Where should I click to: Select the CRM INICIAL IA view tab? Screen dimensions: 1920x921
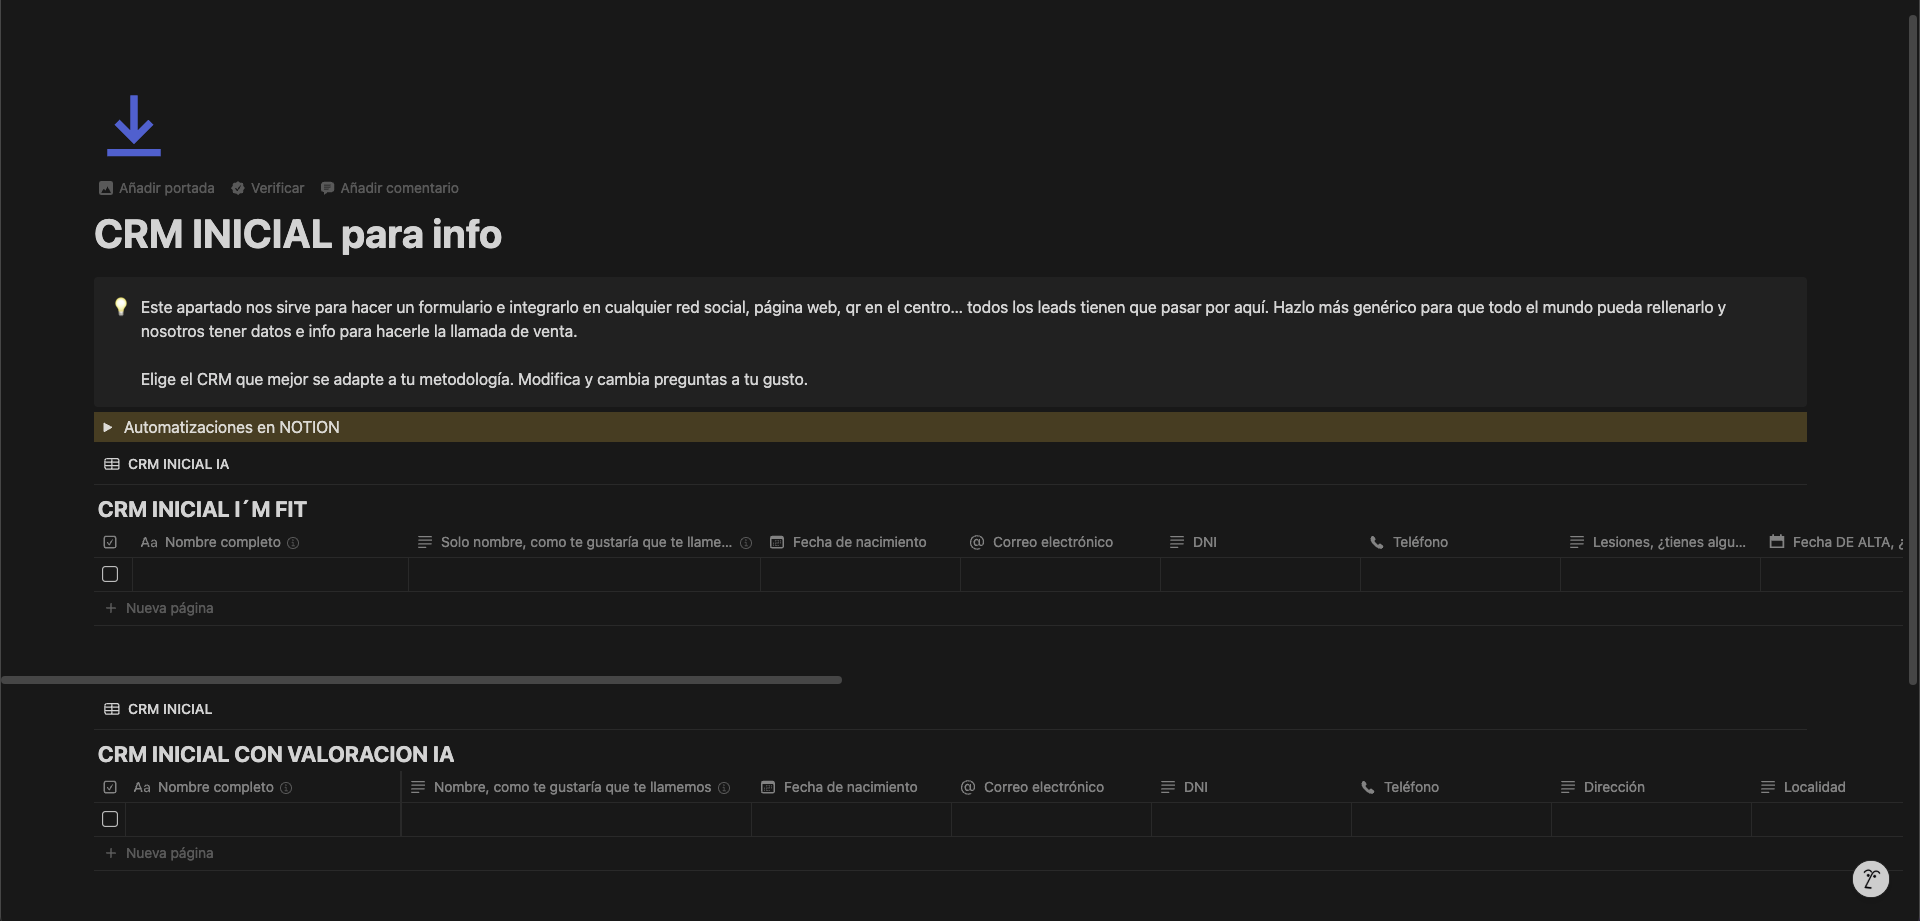(178, 464)
